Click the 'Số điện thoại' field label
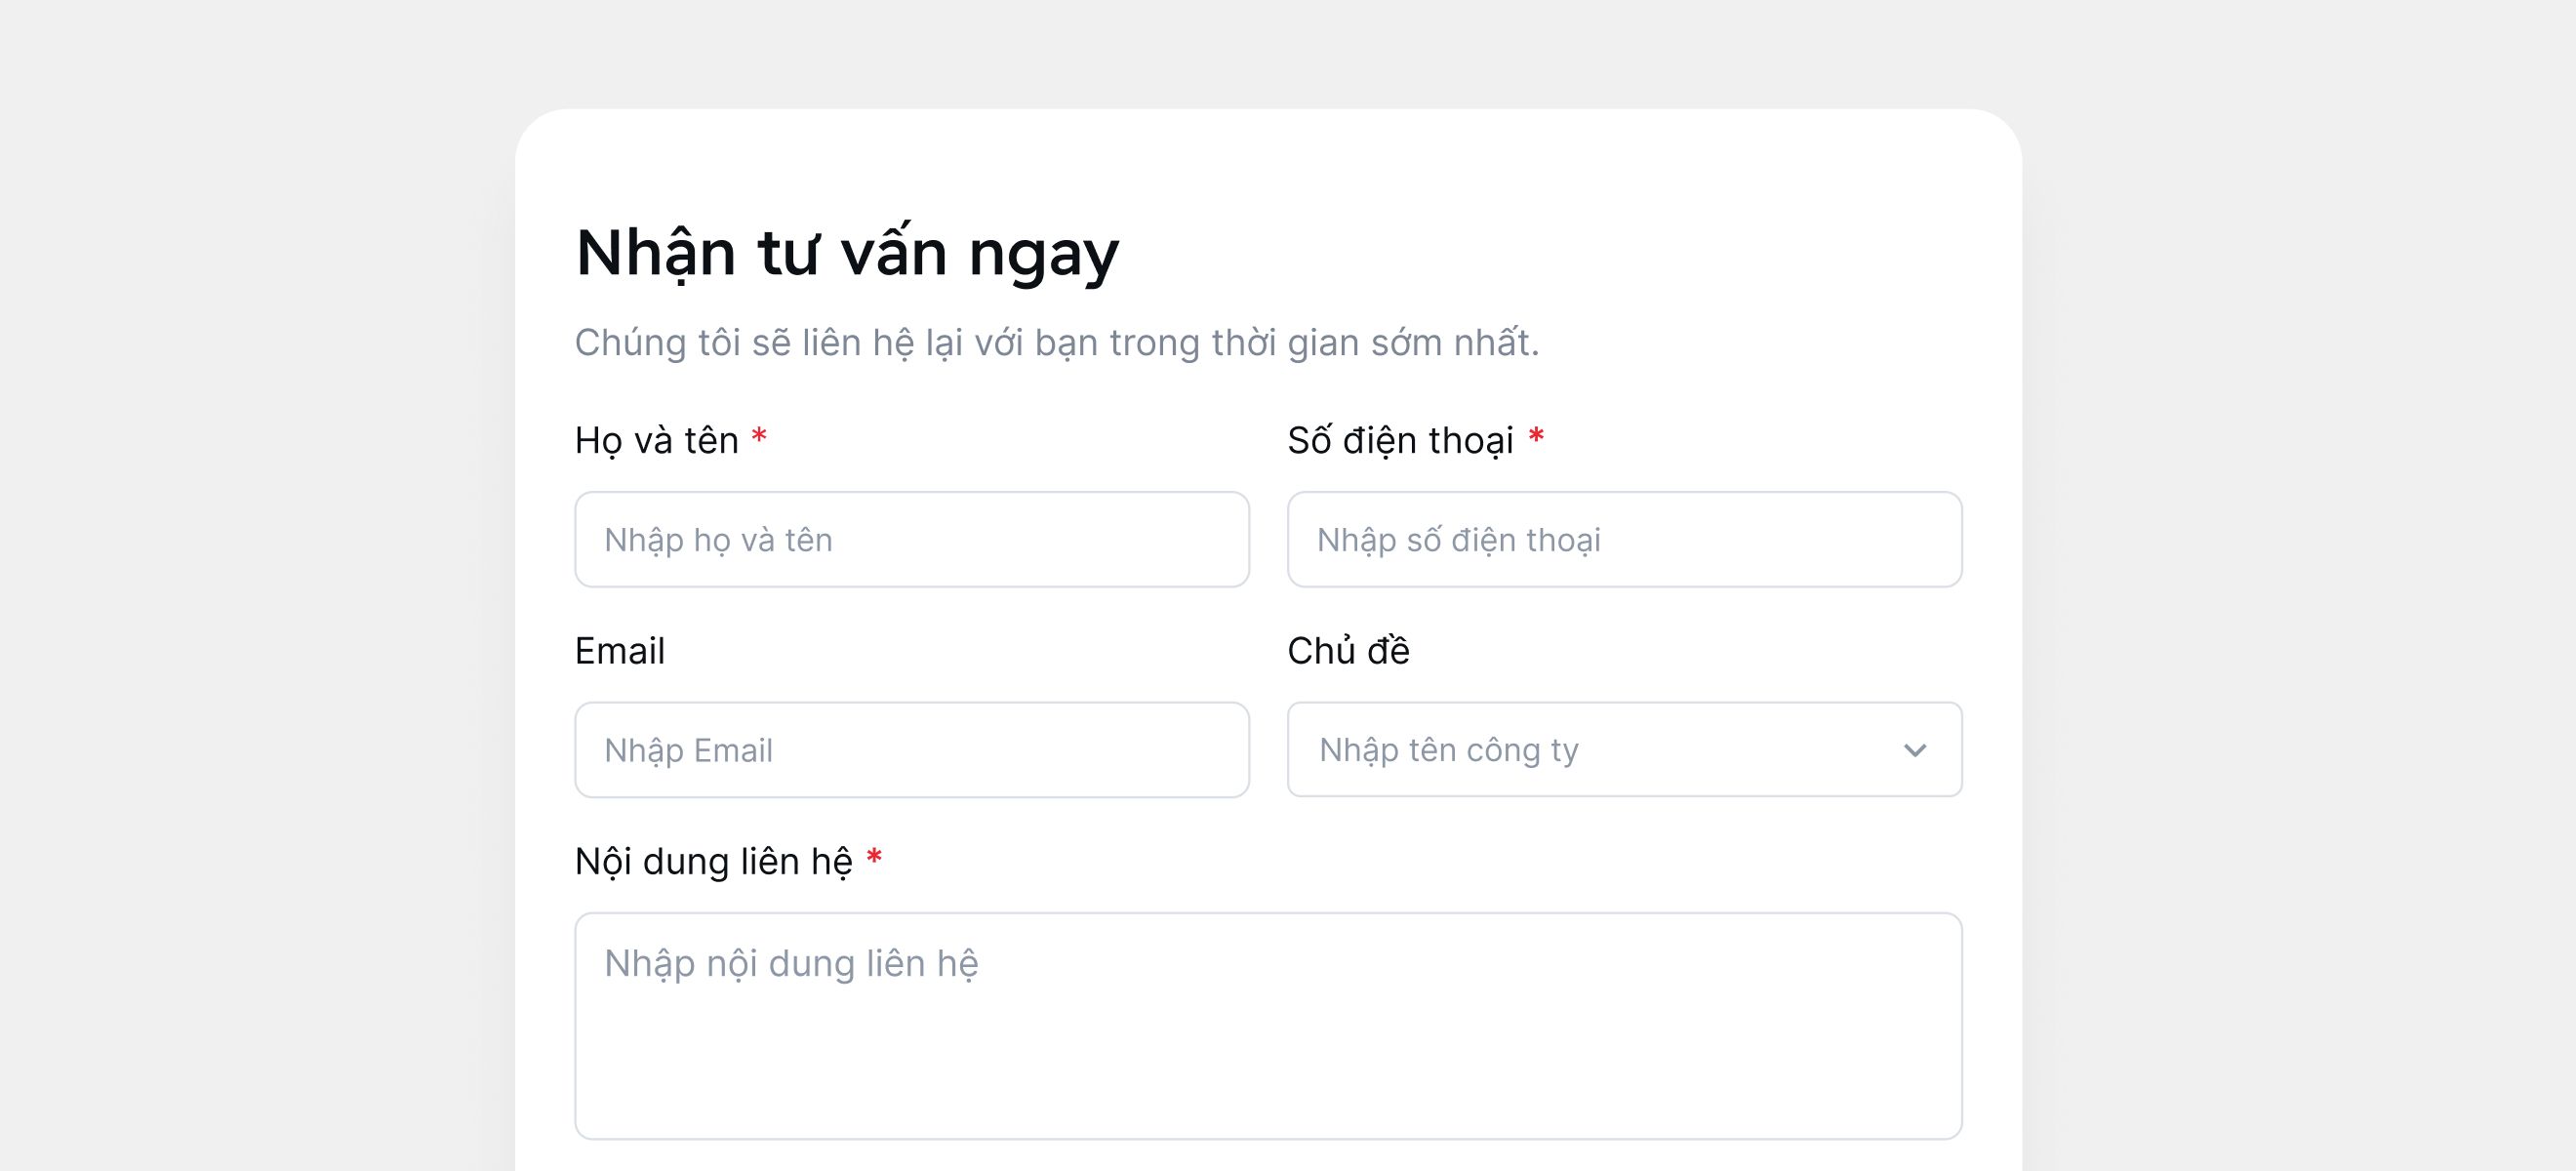2576x1171 pixels. 1404,437
